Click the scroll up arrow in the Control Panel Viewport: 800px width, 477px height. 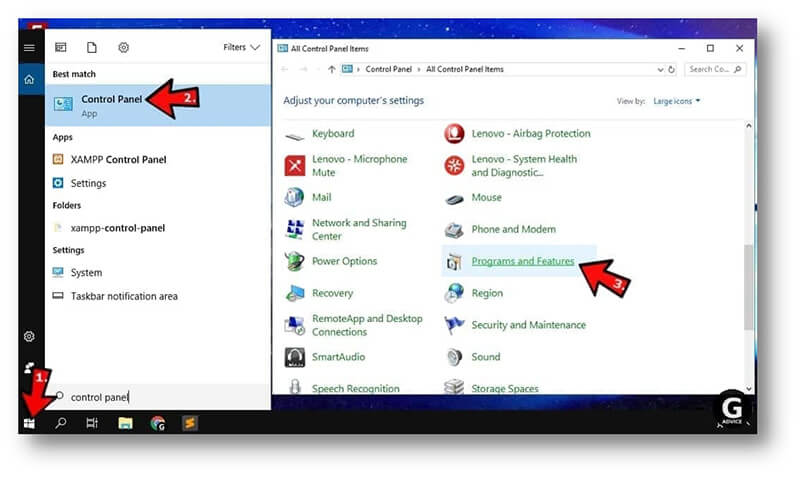[748, 125]
